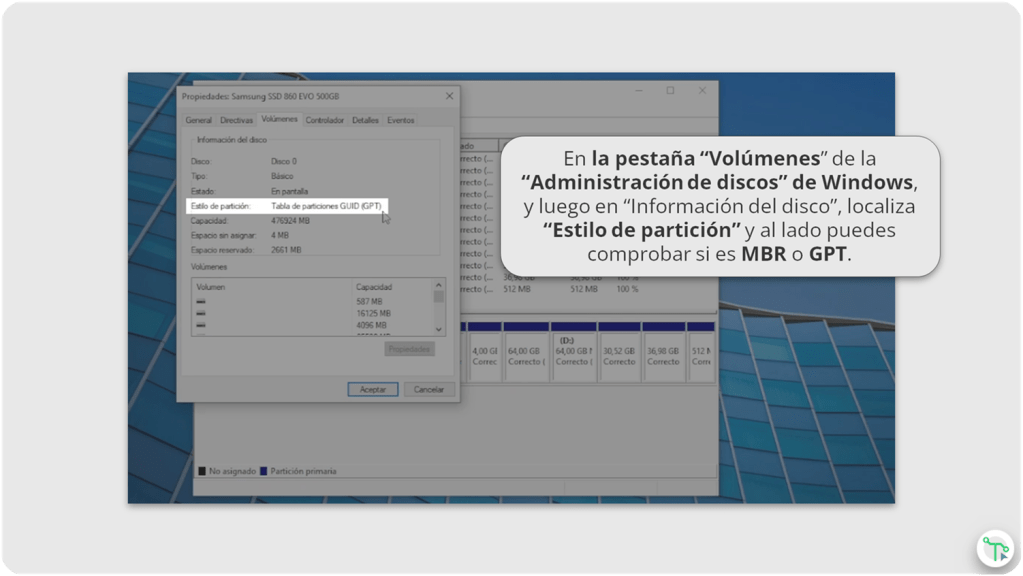
Task: Click the blue Partición primaria legend swatch
Action: pyautogui.click(x=263, y=470)
